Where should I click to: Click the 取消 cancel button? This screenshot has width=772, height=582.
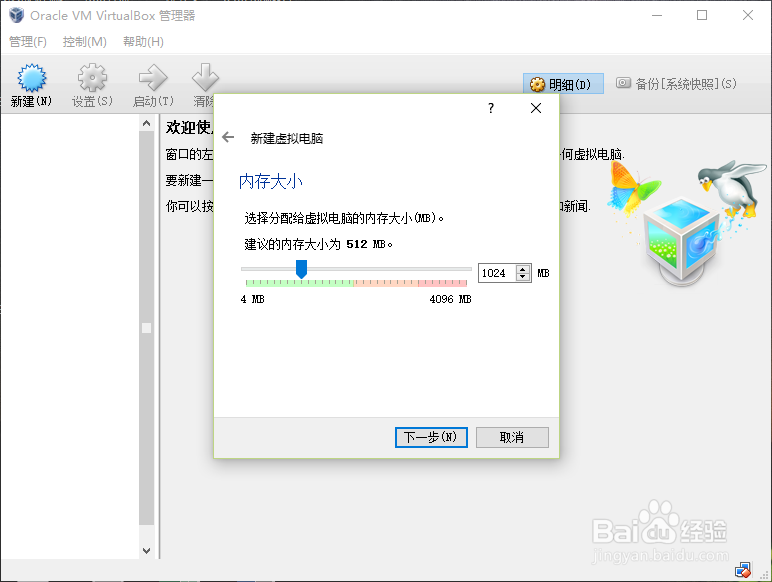[513, 437]
